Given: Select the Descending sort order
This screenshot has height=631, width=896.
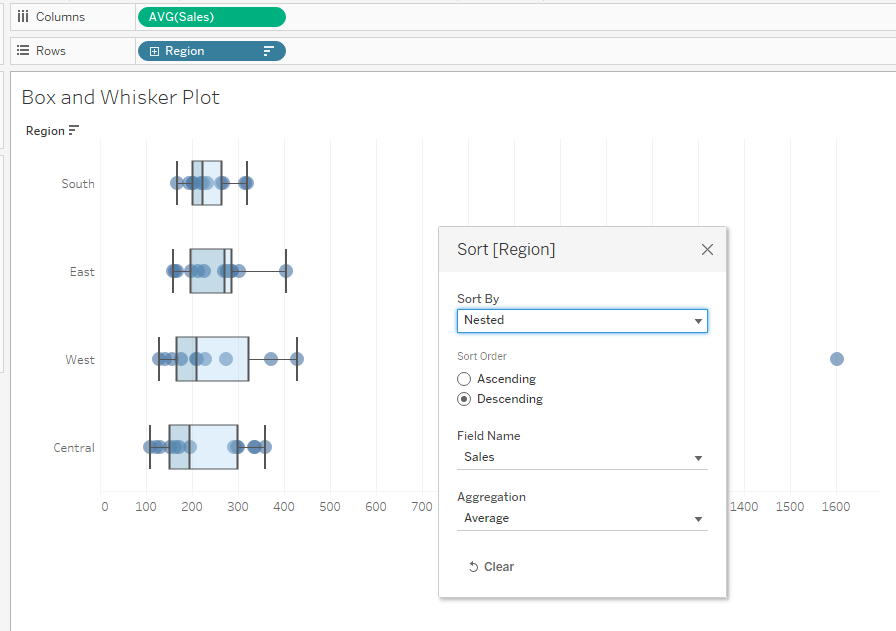Looking at the screenshot, I should [x=464, y=399].
